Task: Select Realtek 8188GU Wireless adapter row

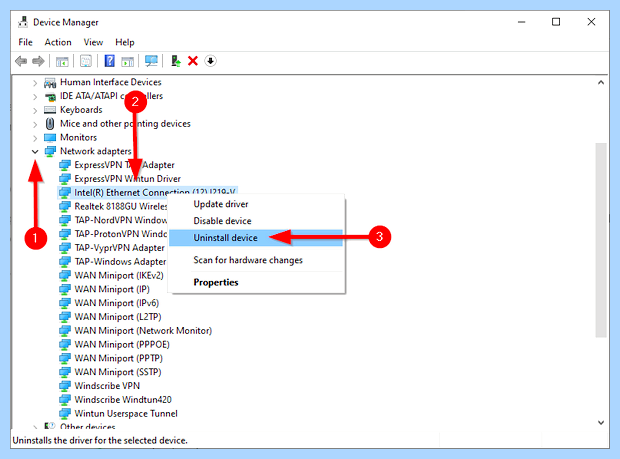Action: pos(113,206)
